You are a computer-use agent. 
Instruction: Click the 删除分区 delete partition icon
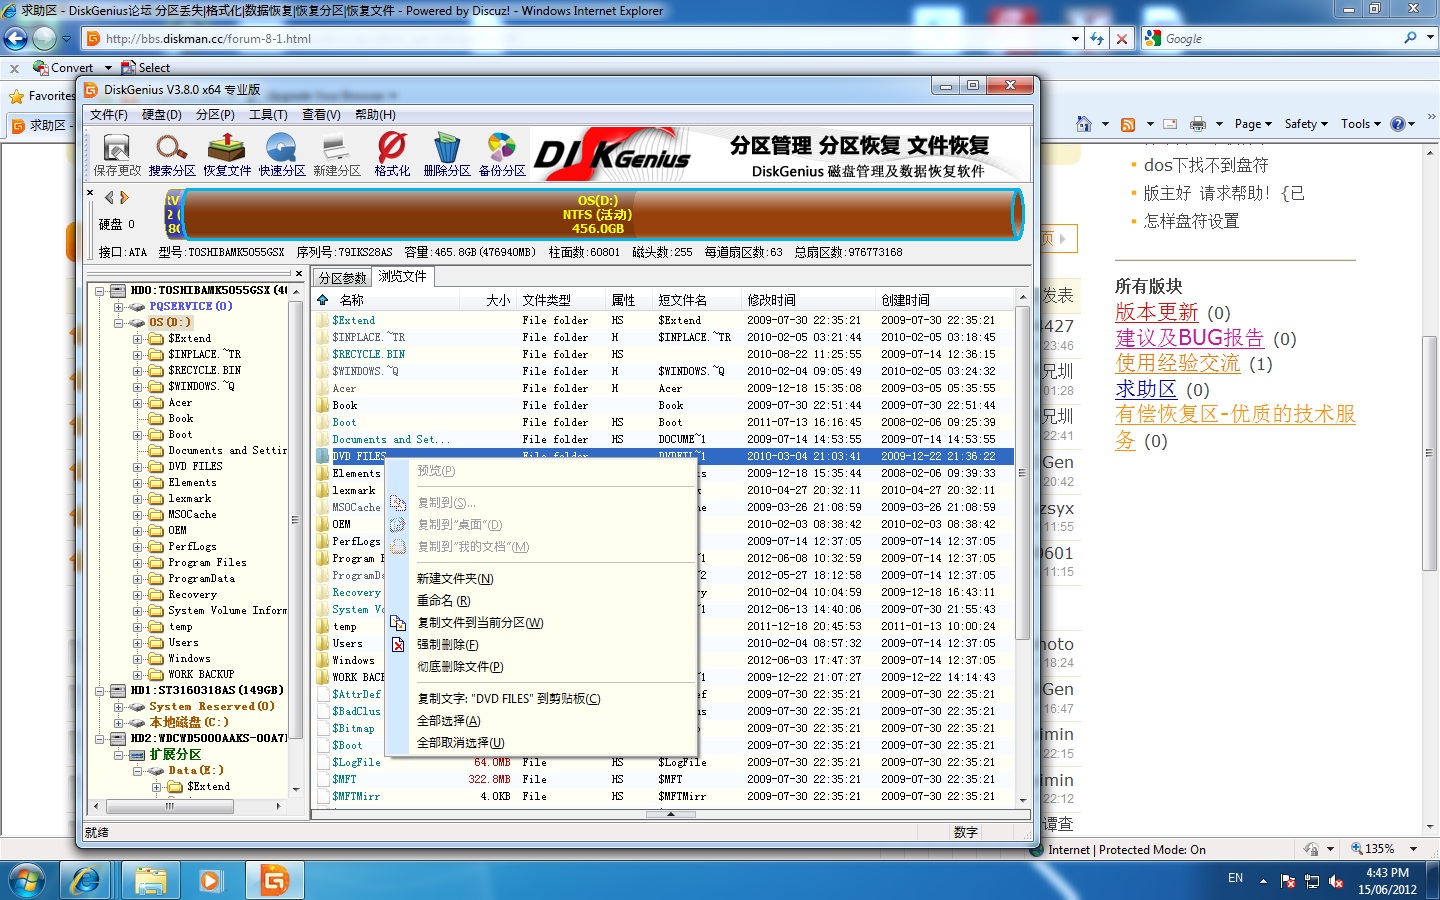click(x=447, y=155)
